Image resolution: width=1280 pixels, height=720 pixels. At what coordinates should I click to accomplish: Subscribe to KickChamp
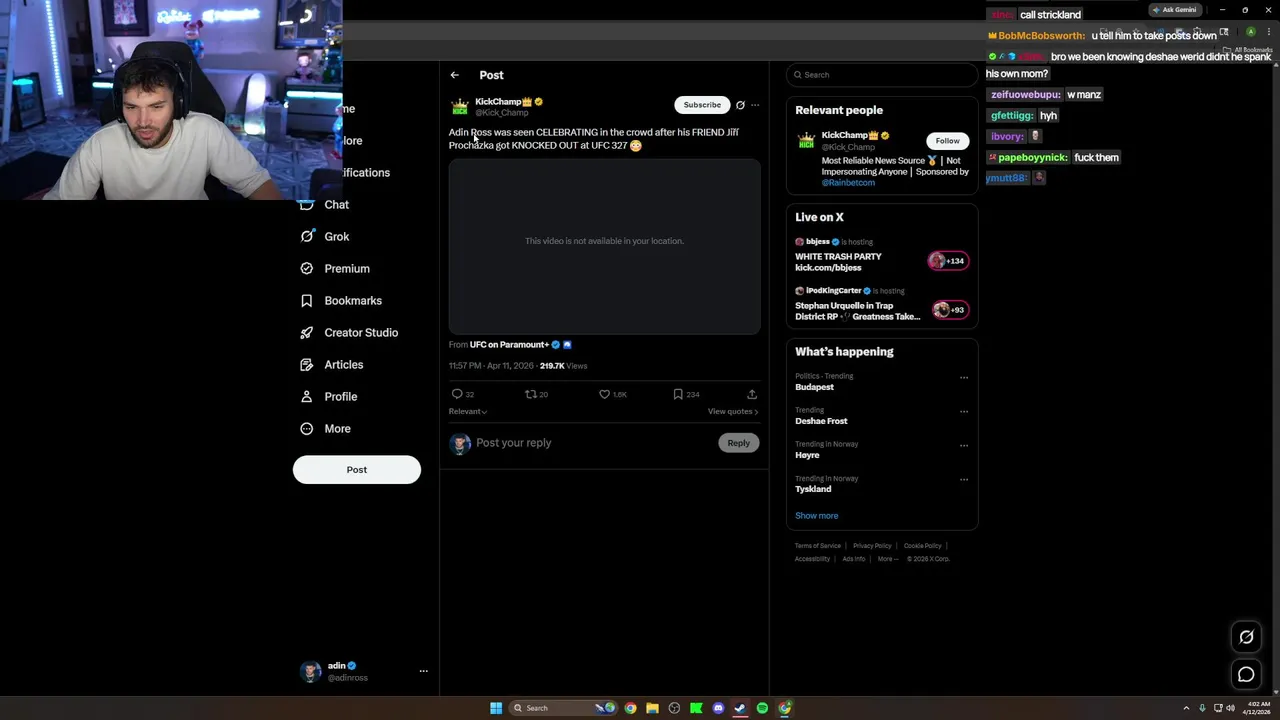(x=702, y=105)
